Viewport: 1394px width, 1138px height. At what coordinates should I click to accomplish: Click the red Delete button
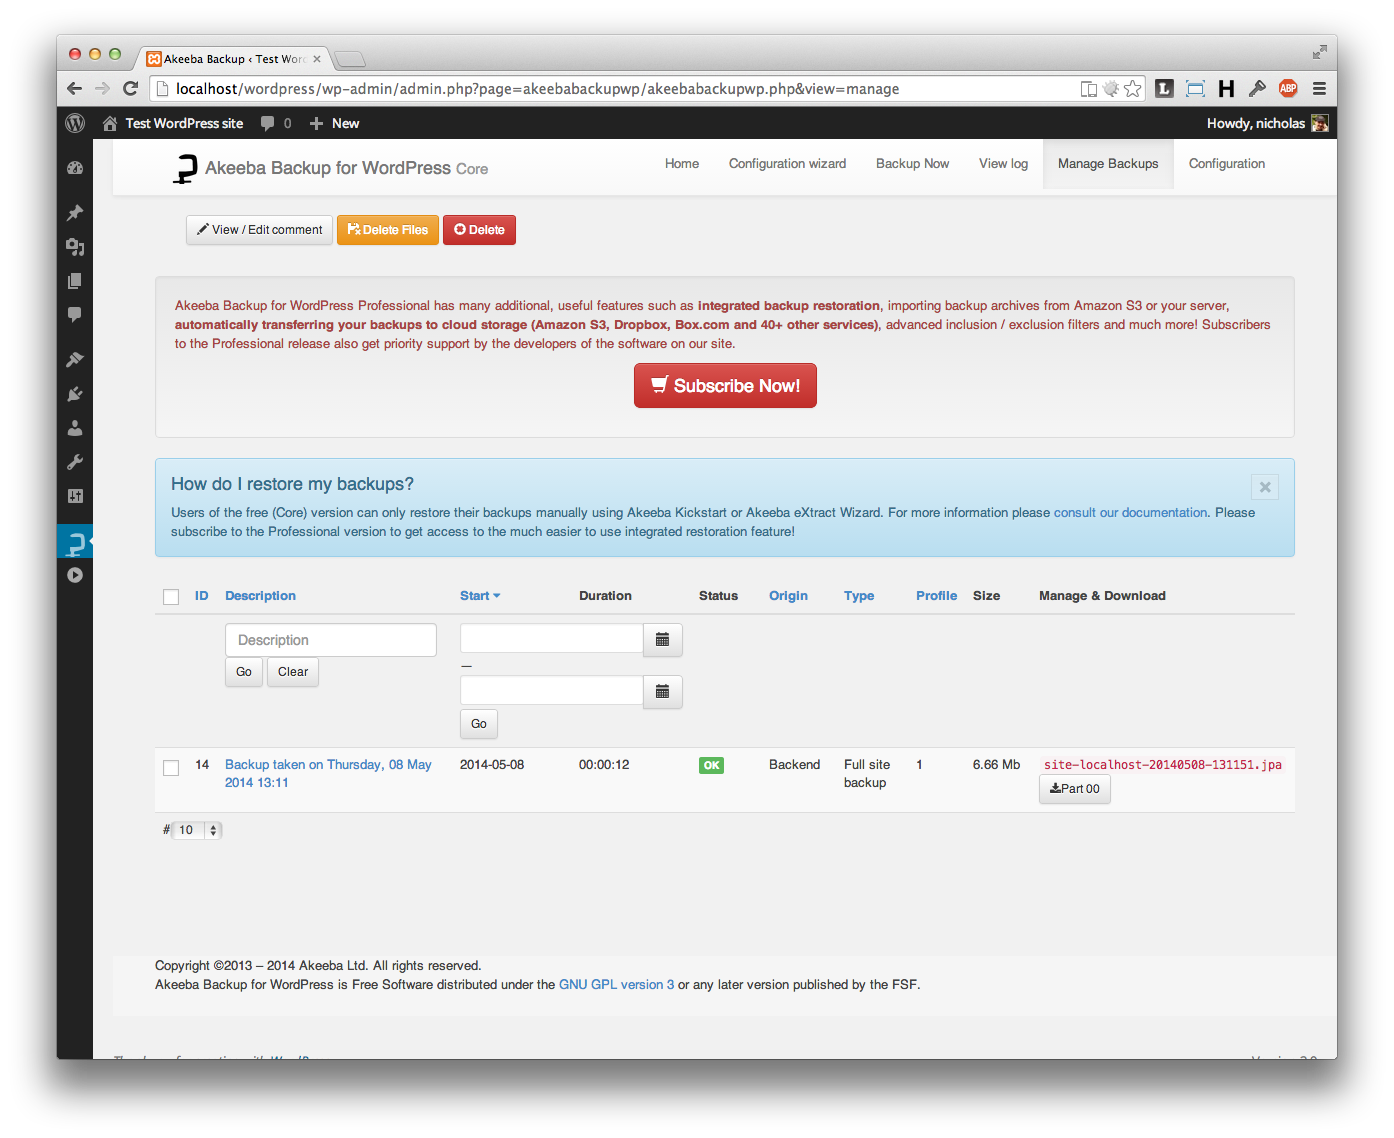pos(479,230)
